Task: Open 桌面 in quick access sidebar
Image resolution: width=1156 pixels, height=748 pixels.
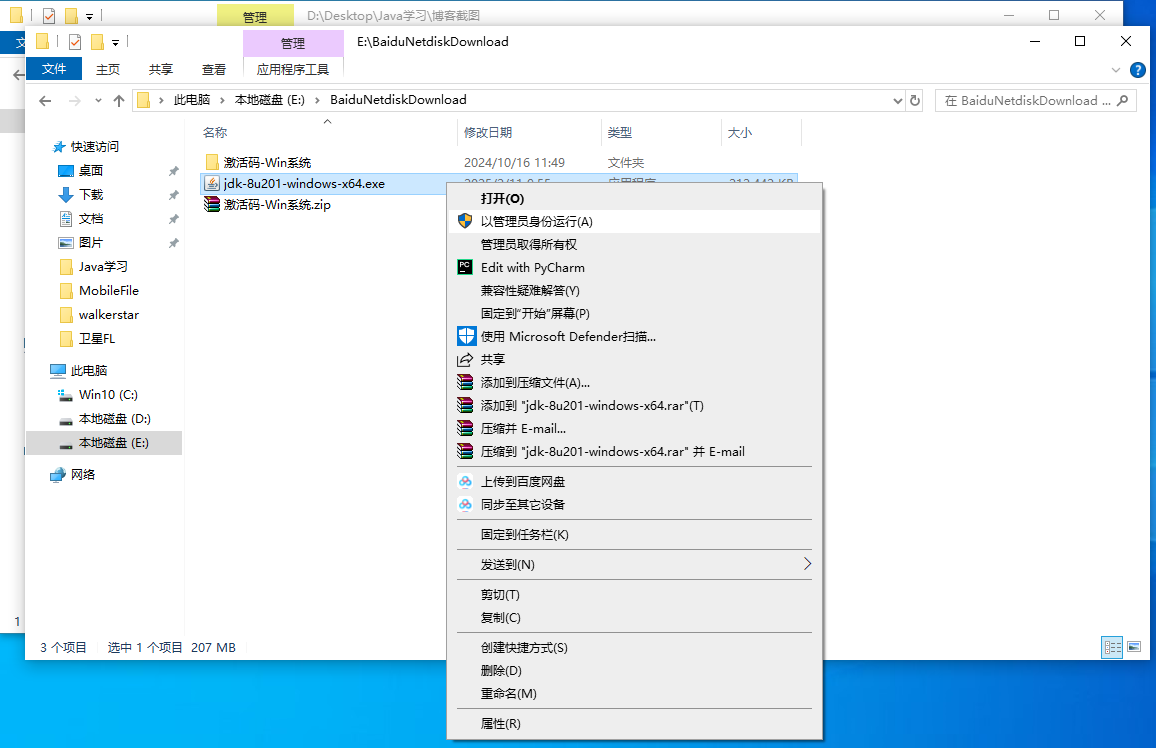Action: [x=91, y=170]
